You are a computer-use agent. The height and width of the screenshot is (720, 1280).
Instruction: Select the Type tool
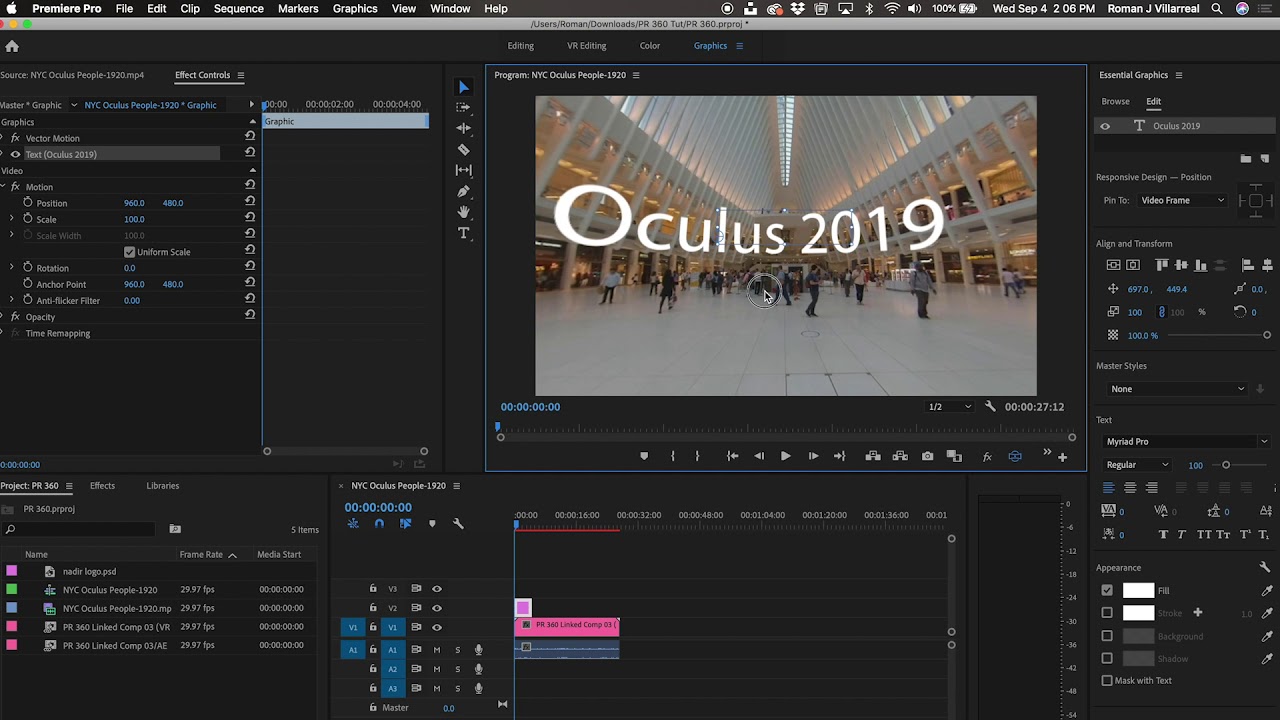pyautogui.click(x=463, y=233)
